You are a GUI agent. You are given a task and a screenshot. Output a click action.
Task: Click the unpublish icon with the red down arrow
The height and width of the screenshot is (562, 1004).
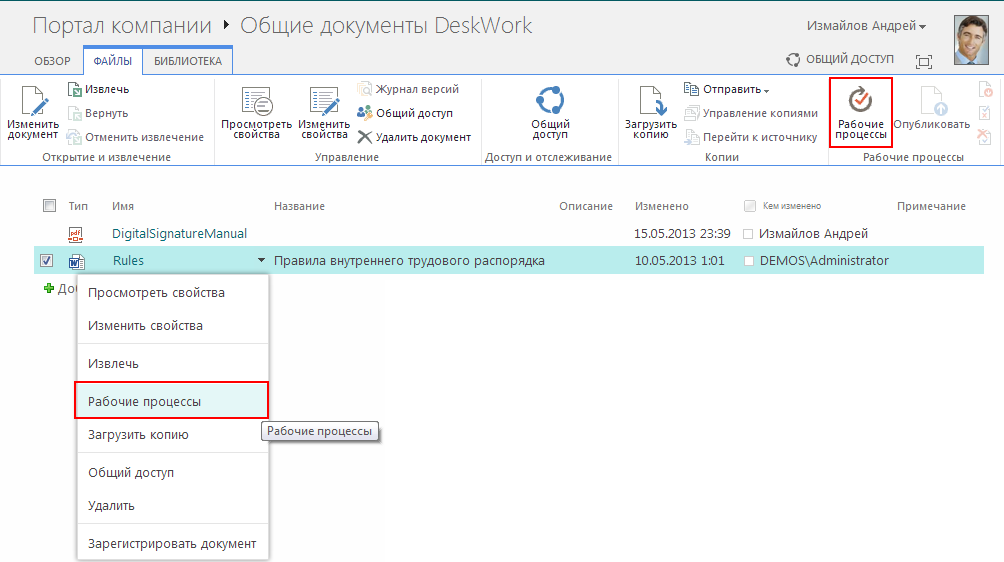[x=985, y=89]
